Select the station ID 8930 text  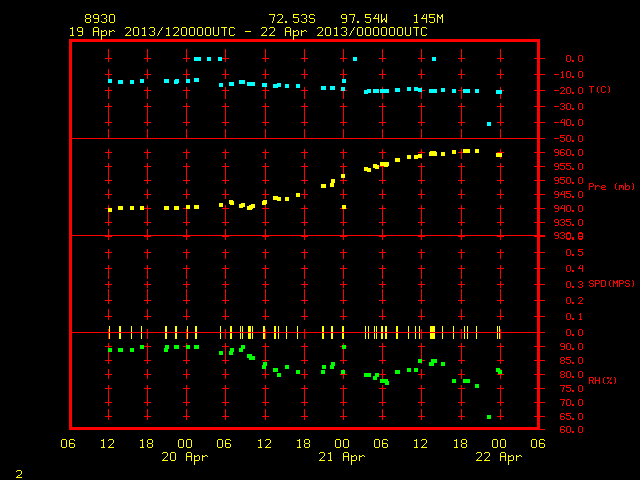[100, 19]
